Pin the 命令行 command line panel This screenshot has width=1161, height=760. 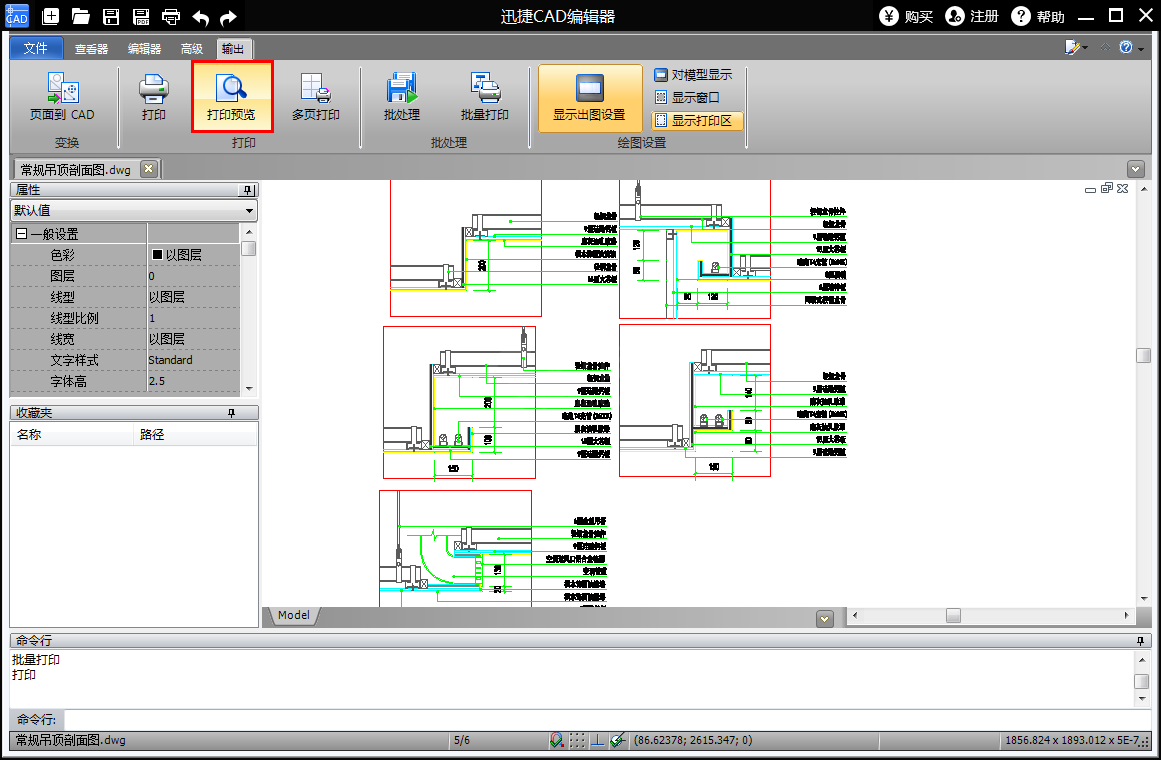tap(1140, 641)
